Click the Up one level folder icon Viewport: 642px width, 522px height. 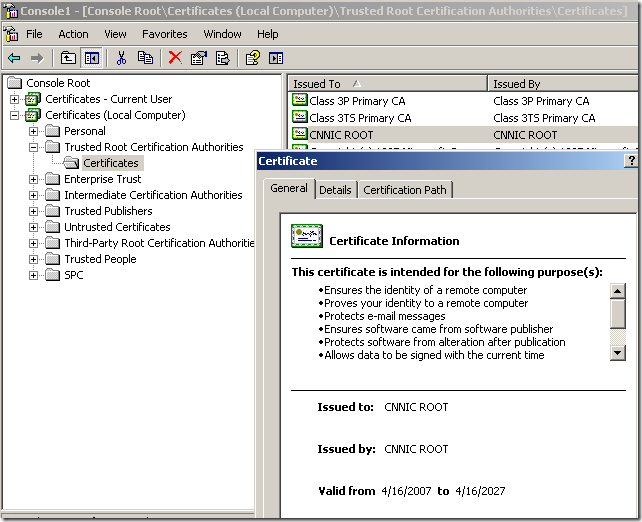[68, 58]
